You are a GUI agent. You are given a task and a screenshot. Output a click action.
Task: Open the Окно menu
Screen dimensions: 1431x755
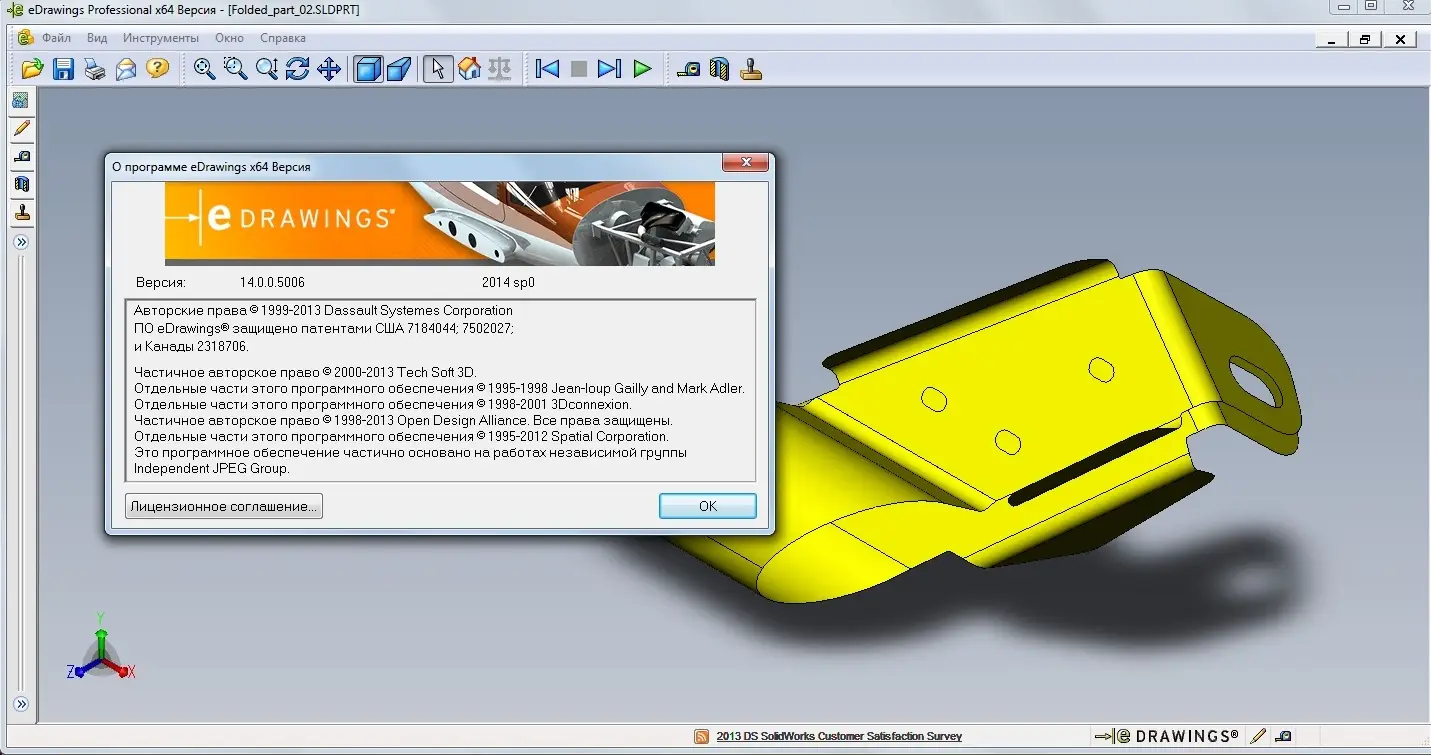click(x=229, y=38)
